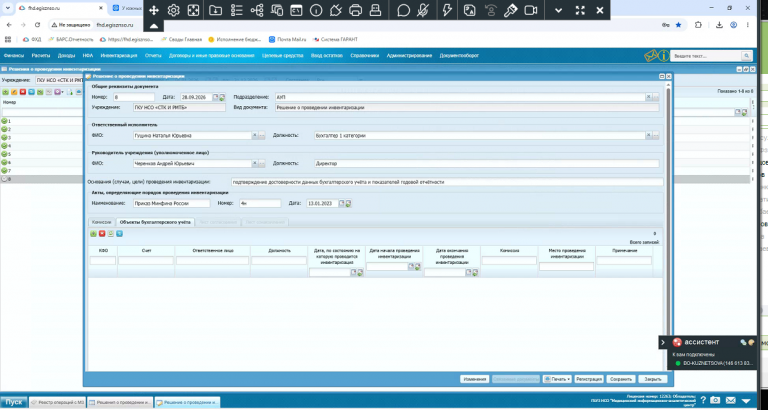Open lookup ellipsis beside Черенков Андрей Юрьевич

coord(262,164)
